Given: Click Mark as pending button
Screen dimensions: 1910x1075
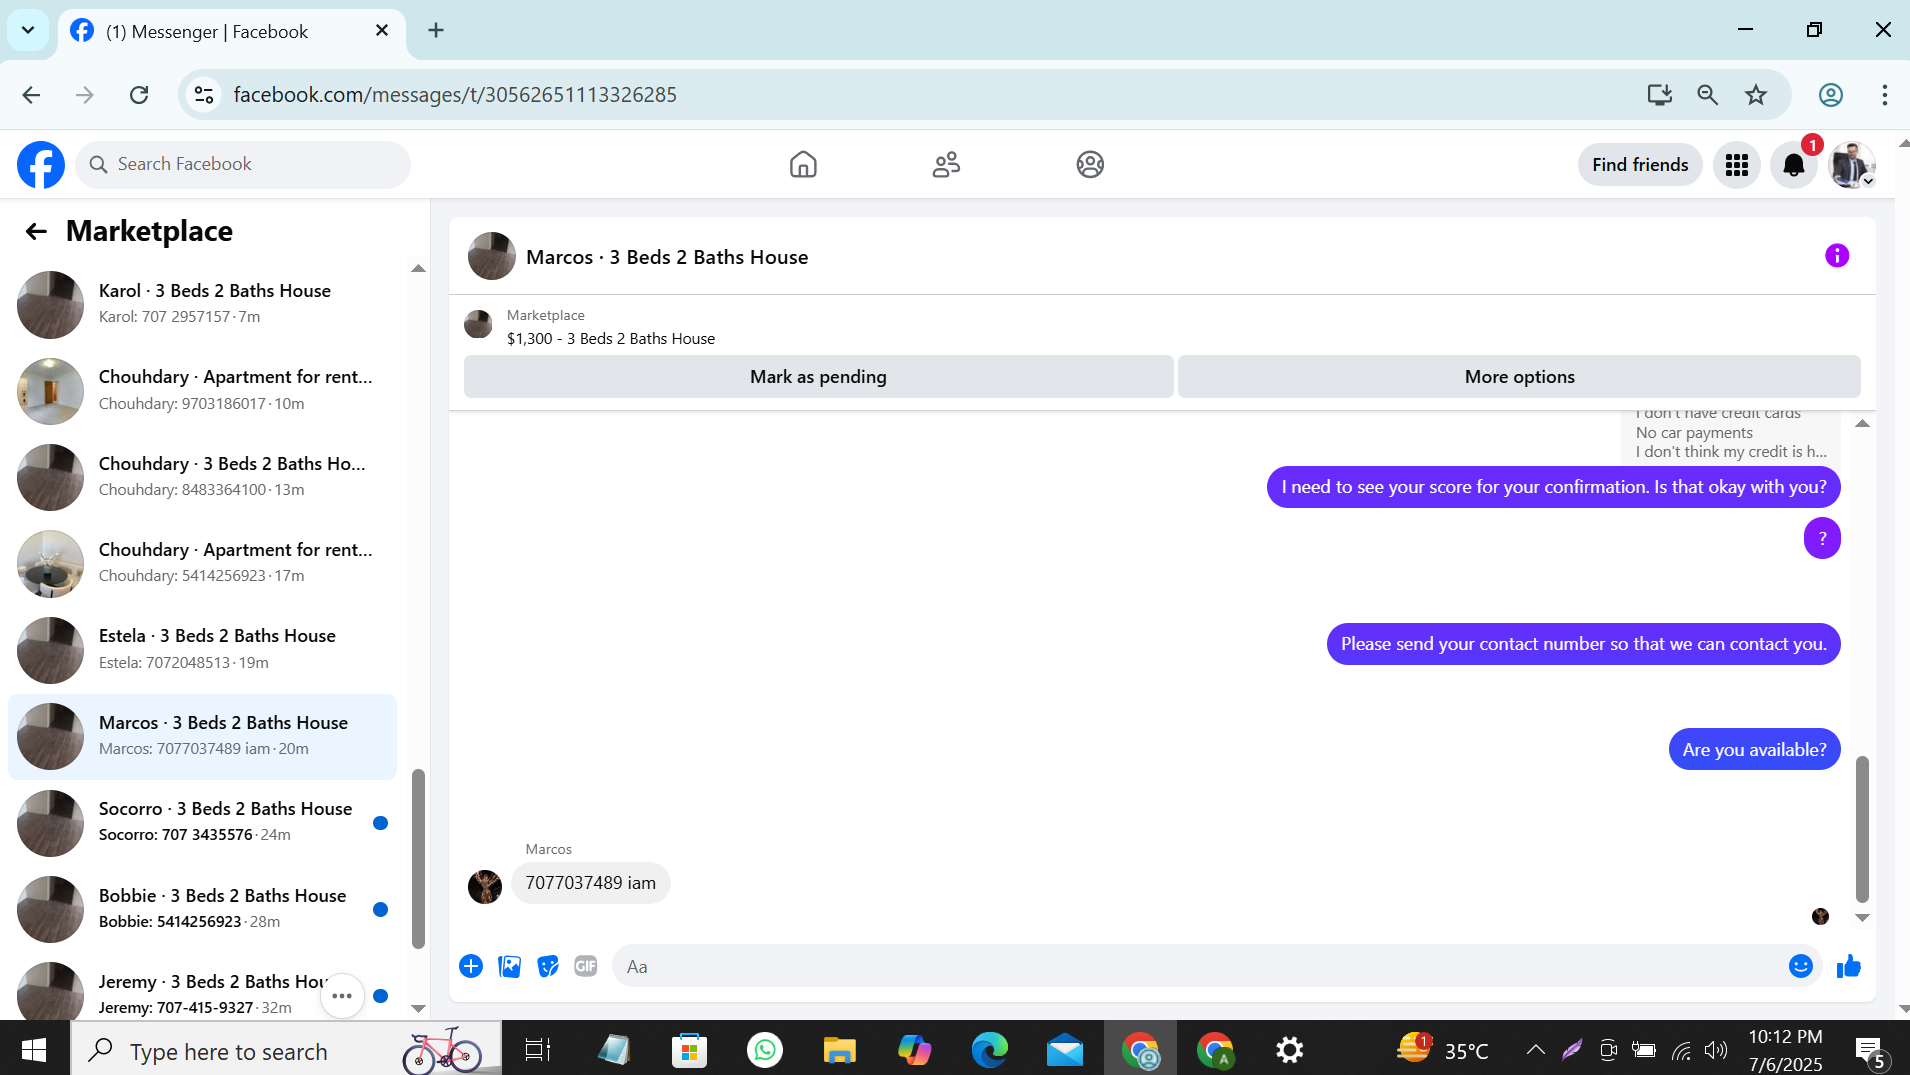Looking at the screenshot, I should coord(818,377).
